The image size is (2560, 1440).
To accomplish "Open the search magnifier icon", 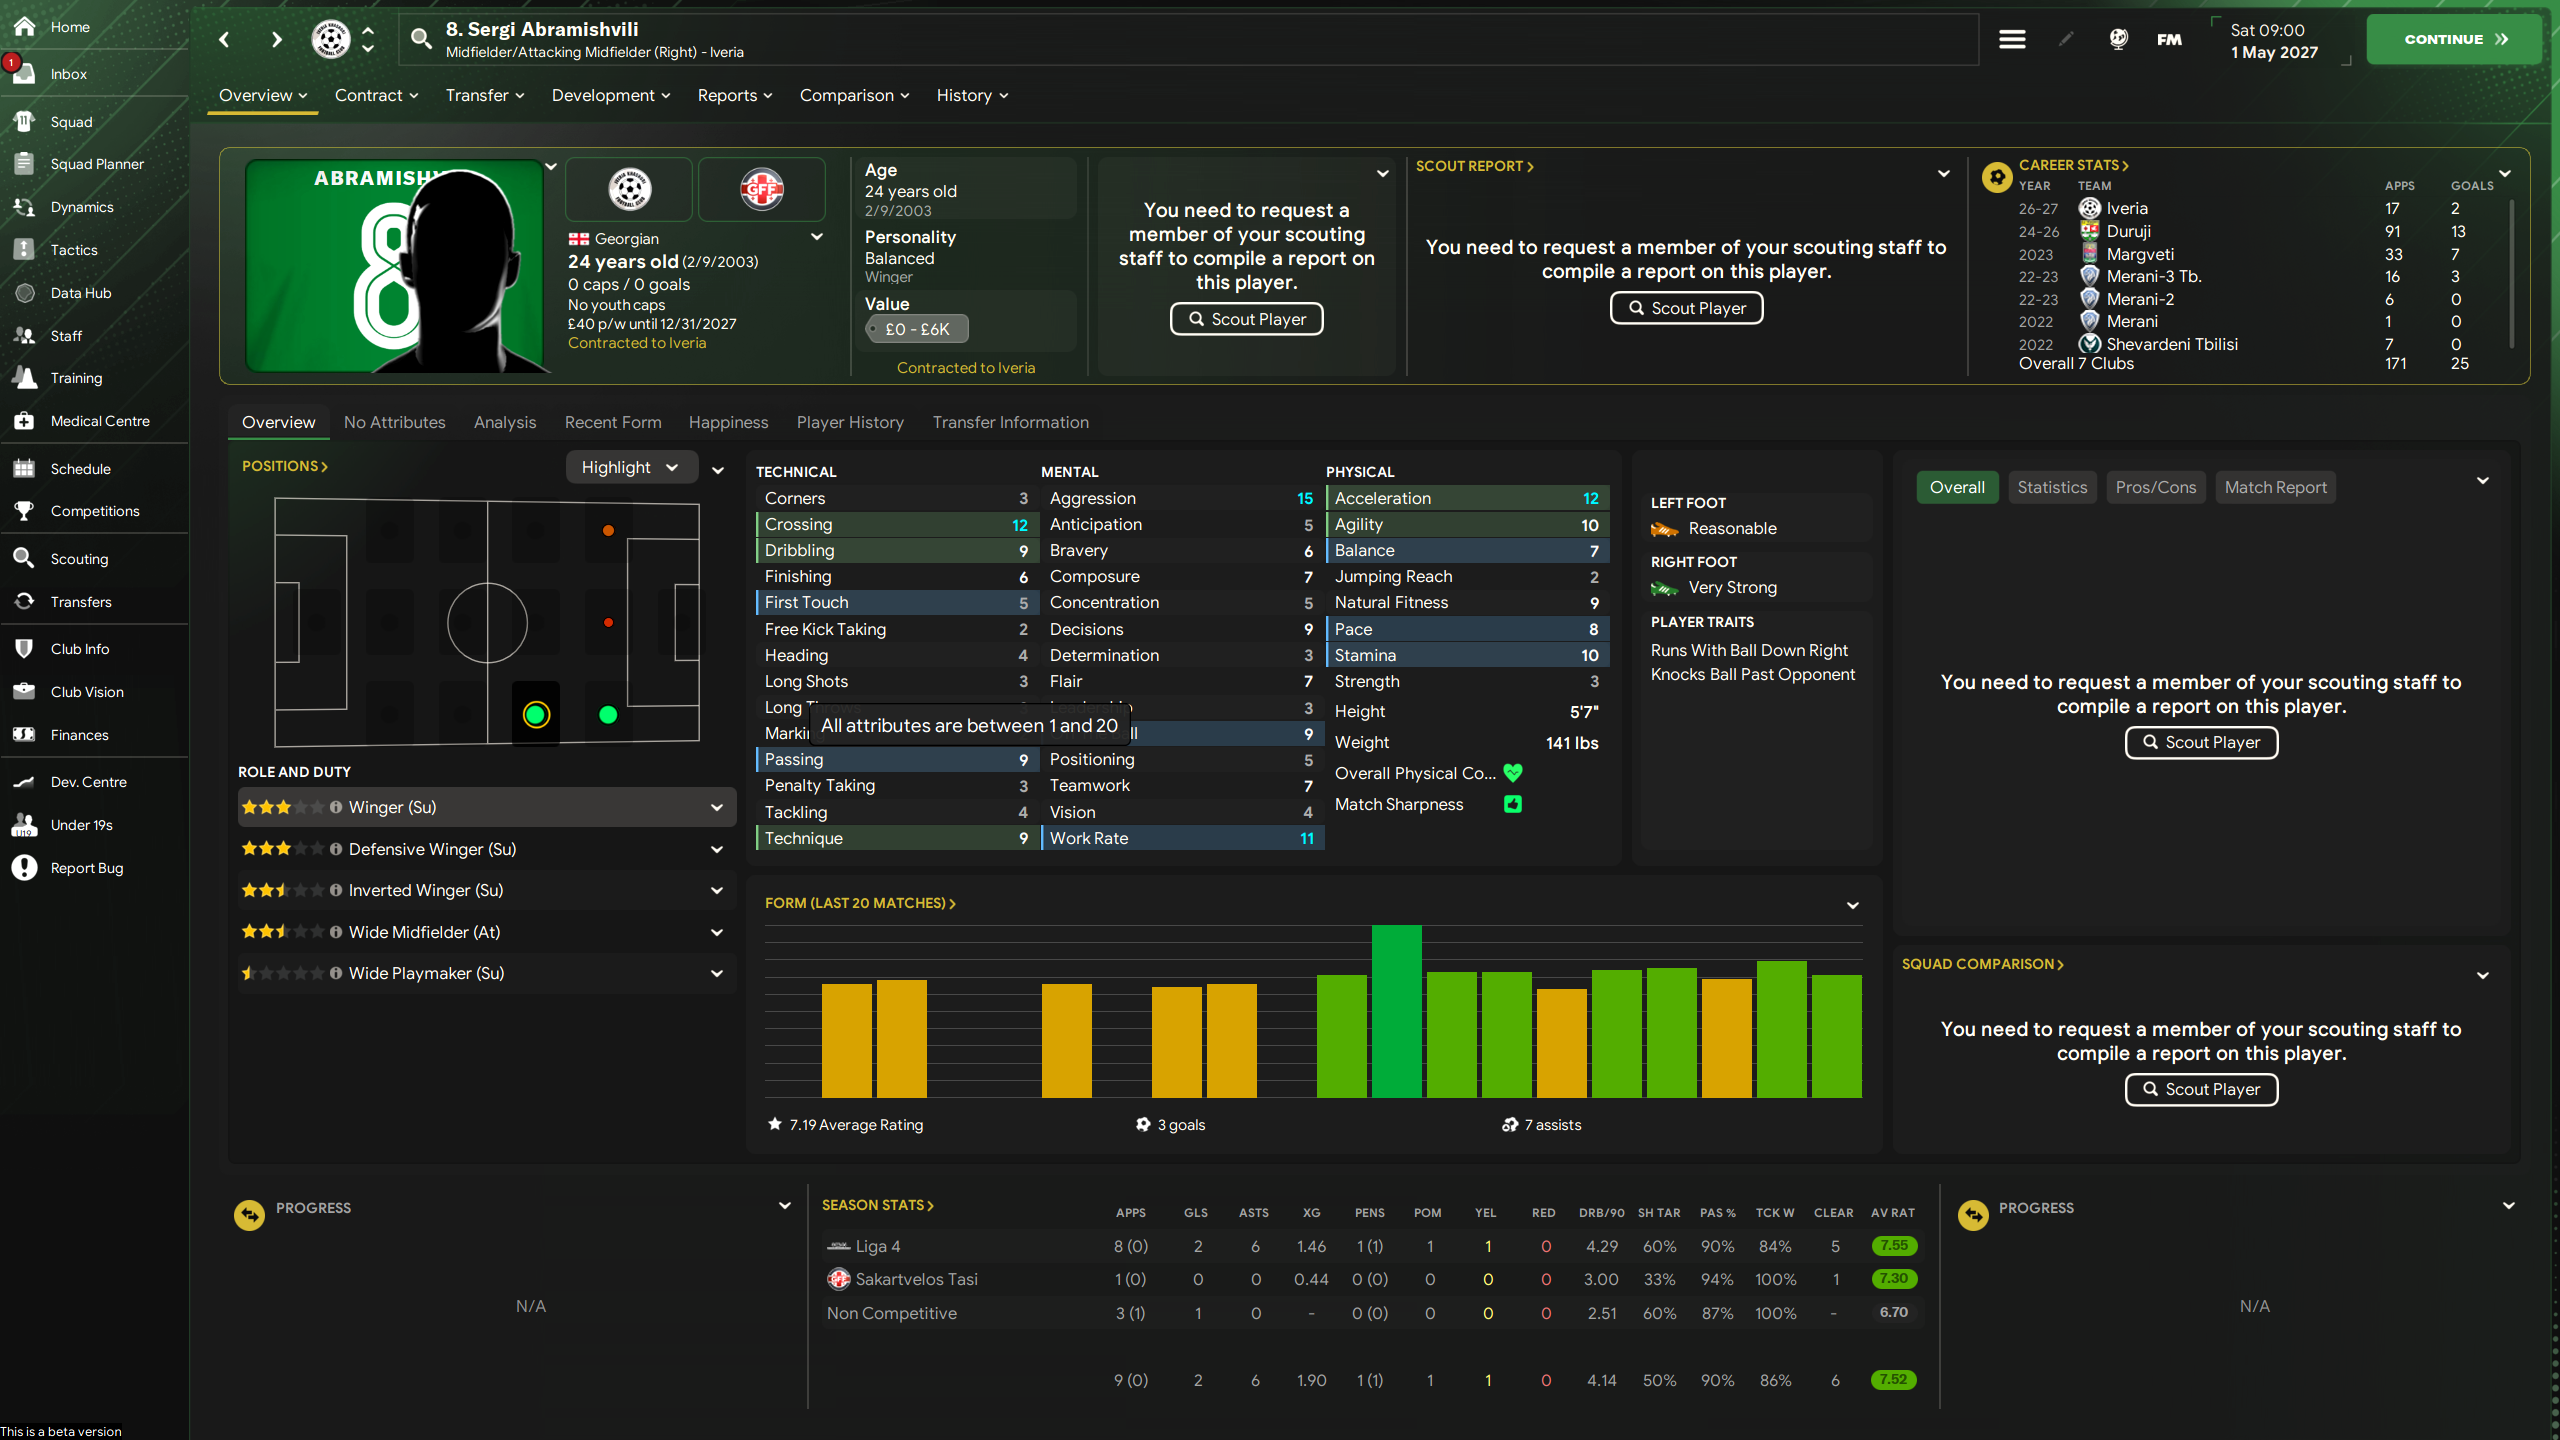I will [421, 39].
